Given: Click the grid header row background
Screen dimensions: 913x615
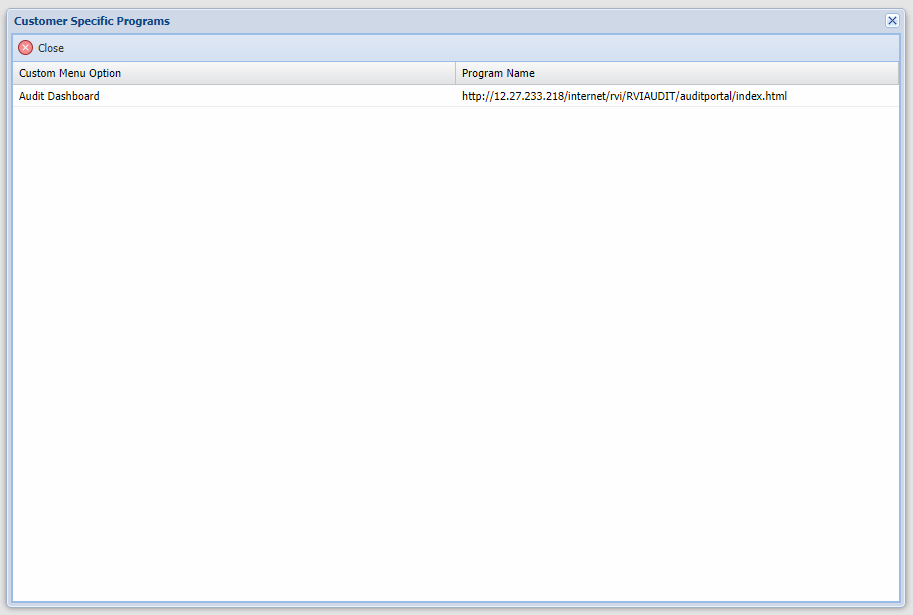Looking at the screenshot, I should pos(300,73).
